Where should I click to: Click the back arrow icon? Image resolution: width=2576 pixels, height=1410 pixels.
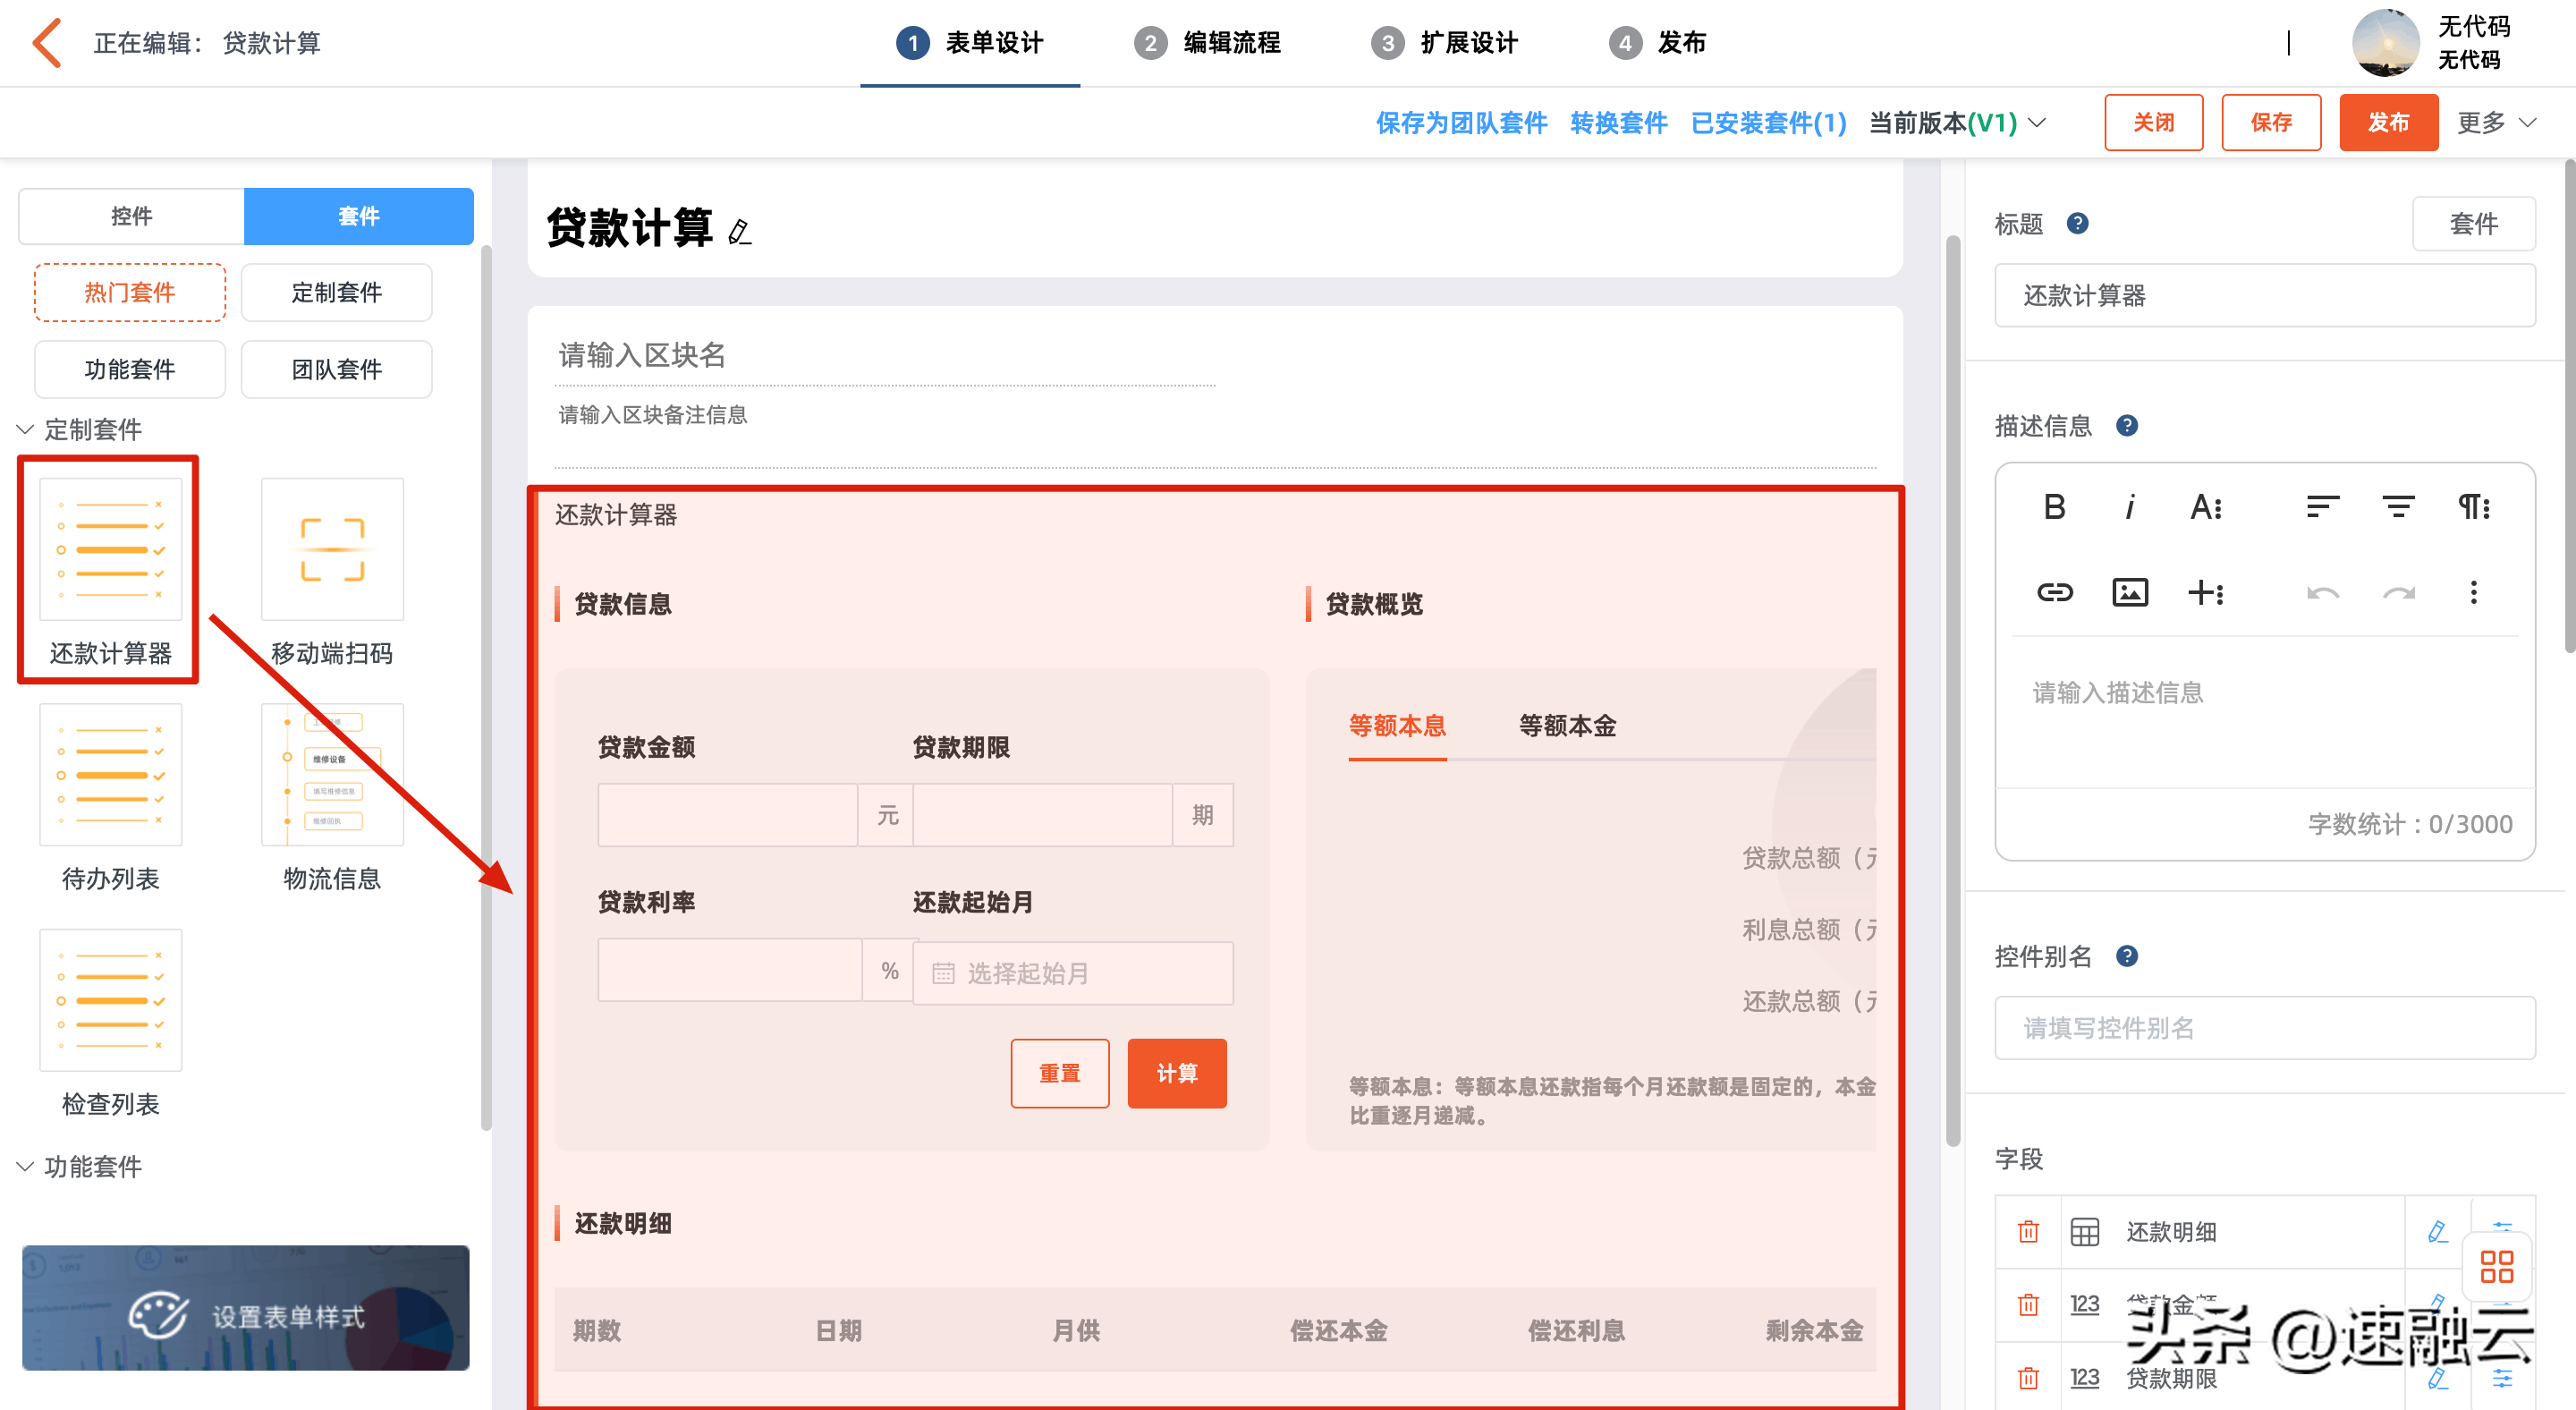click(47, 43)
